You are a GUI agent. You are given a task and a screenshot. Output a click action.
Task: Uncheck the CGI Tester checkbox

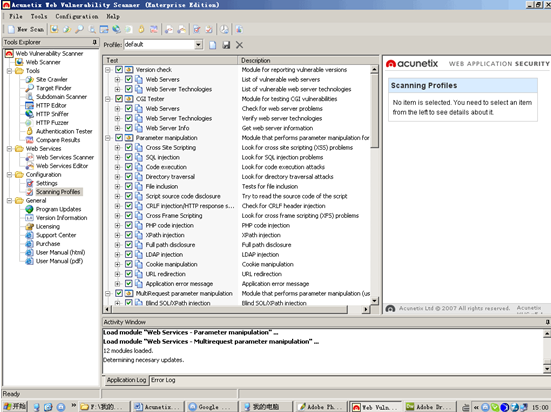(x=119, y=99)
